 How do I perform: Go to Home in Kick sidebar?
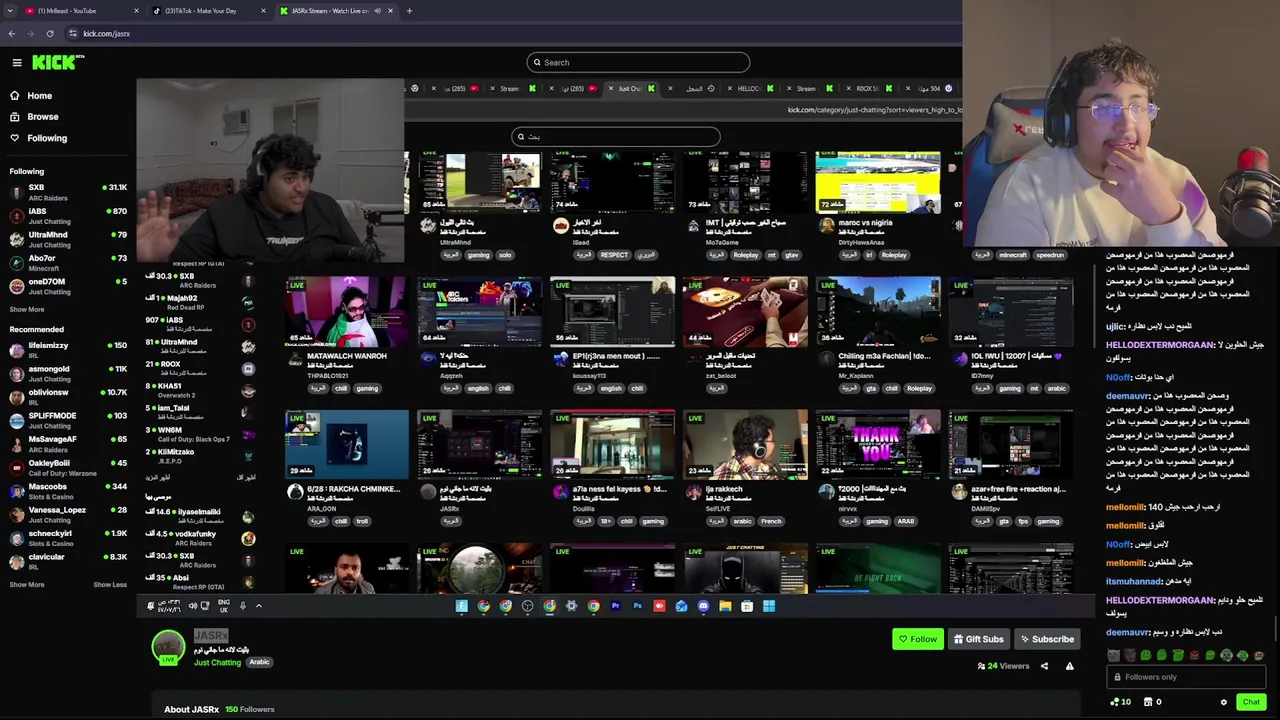[40, 96]
